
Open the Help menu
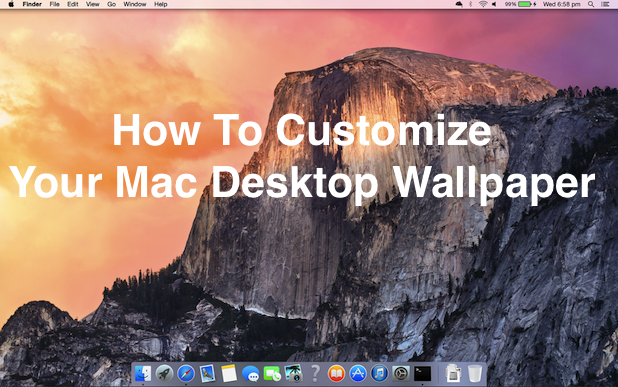(160, 4)
